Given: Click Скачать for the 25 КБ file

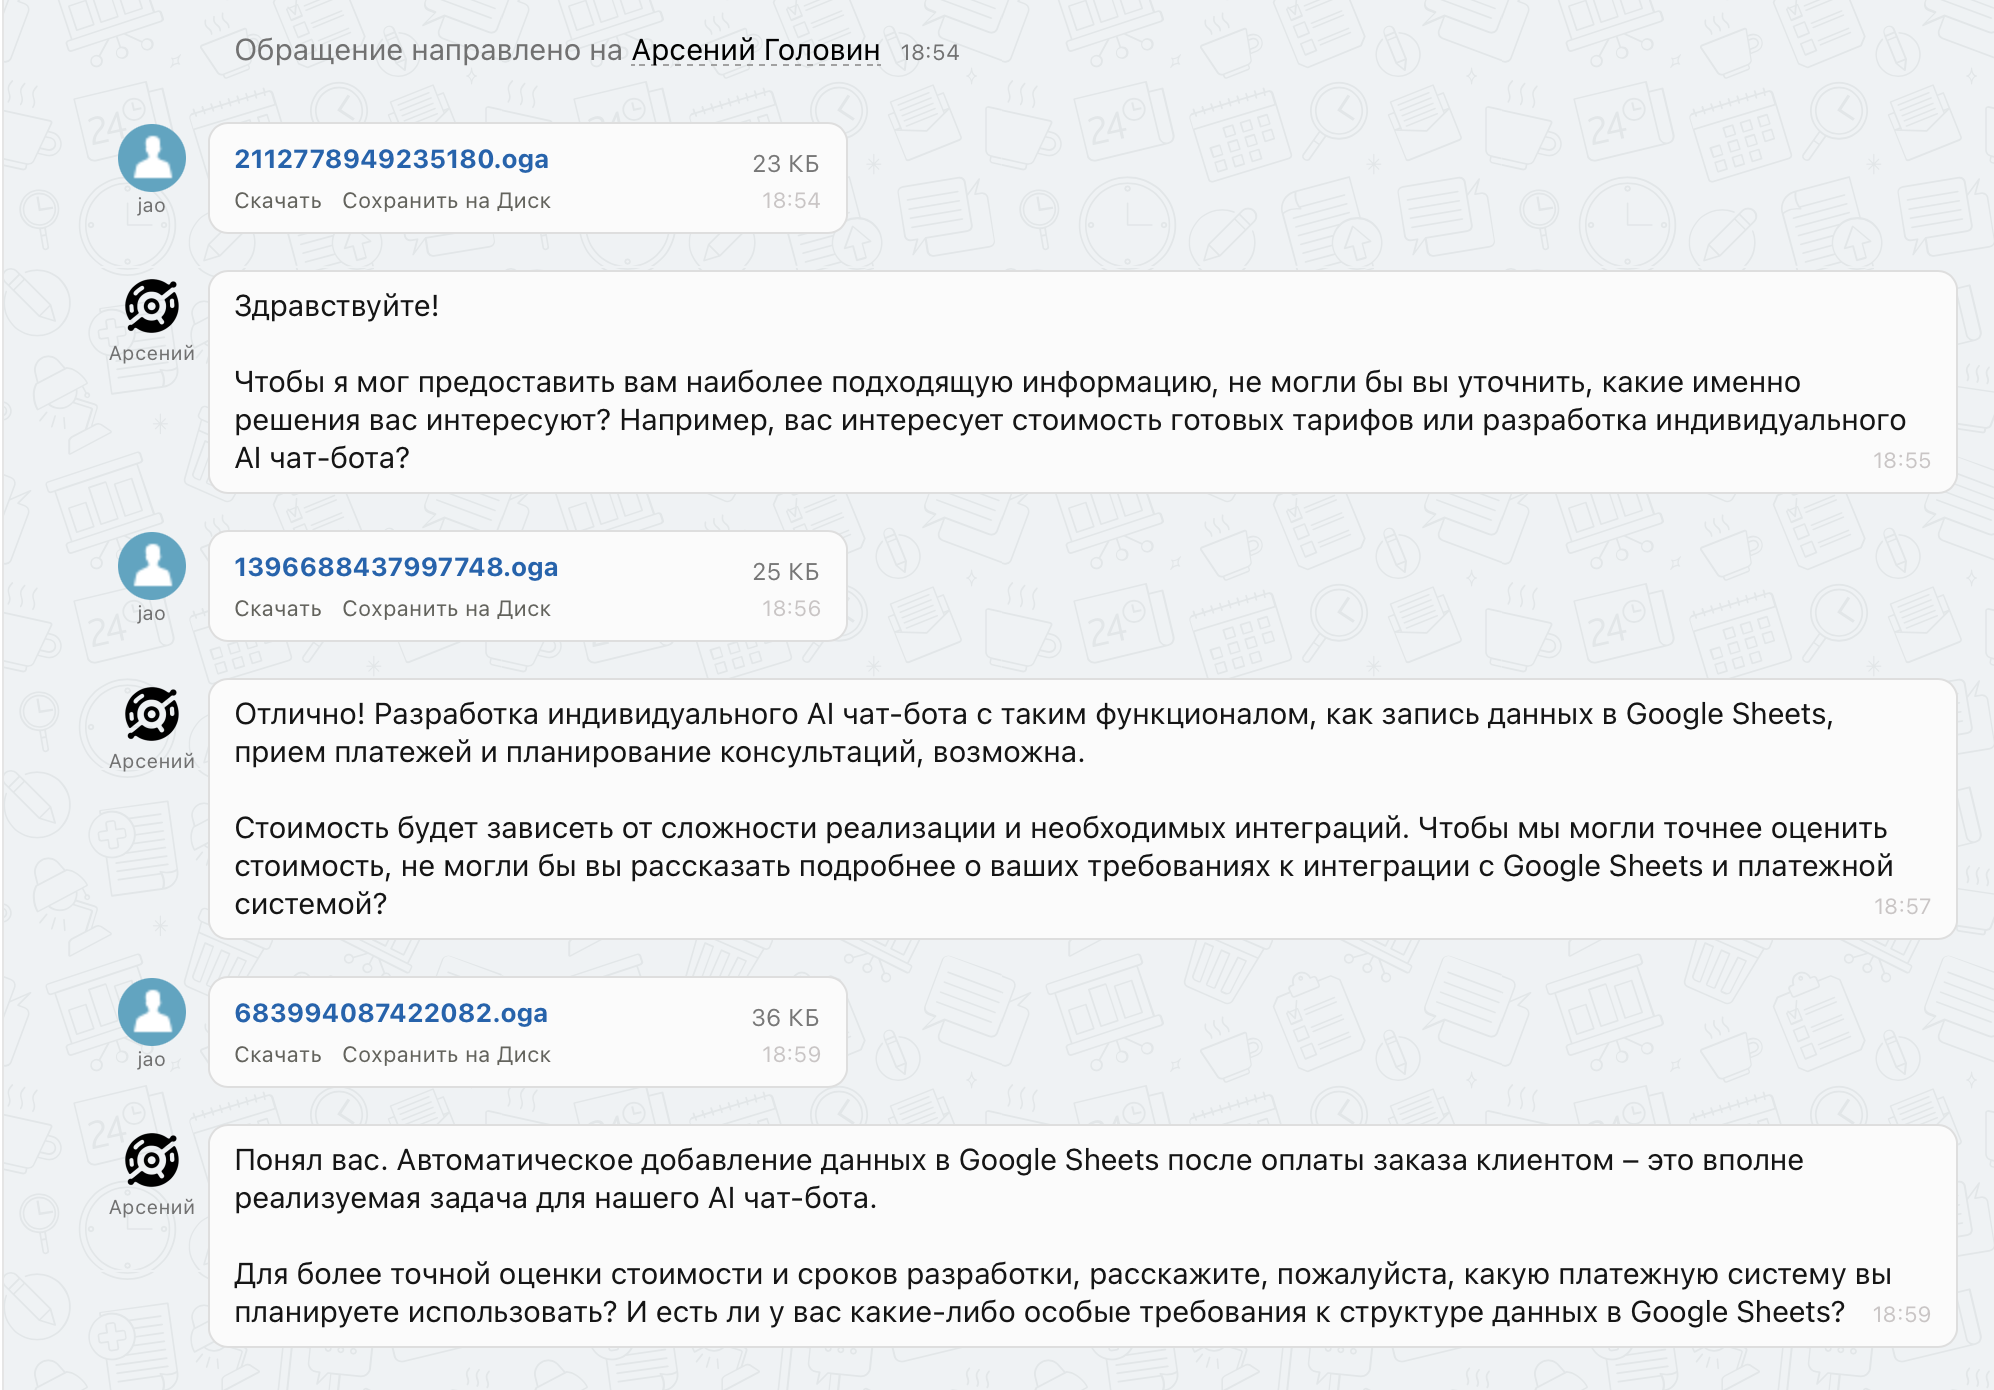Looking at the screenshot, I should tap(278, 609).
